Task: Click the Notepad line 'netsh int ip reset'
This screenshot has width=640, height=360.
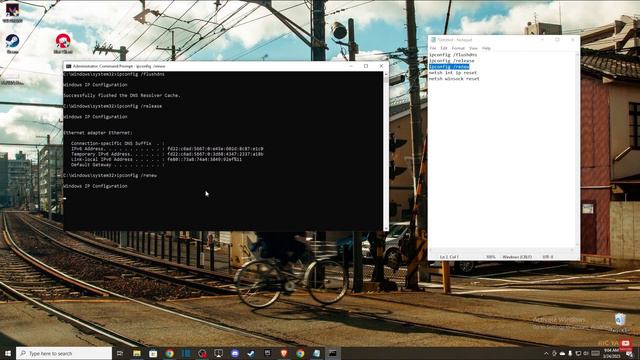Action: click(453, 73)
